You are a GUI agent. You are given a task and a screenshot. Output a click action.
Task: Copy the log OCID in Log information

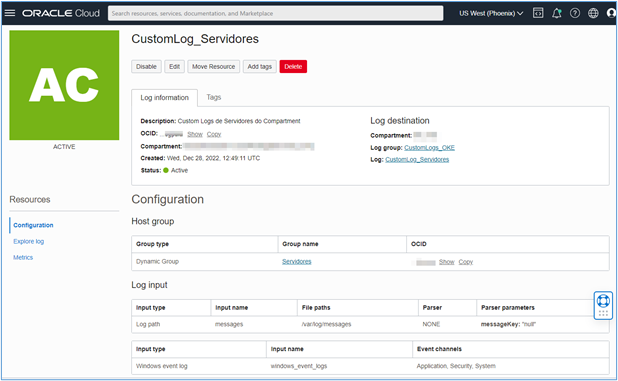pos(214,134)
